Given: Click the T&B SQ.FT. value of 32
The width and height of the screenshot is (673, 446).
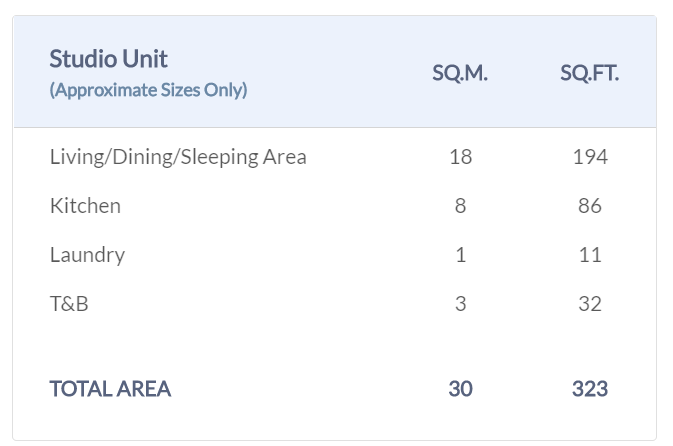Looking at the screenshot, I should coord(589,304).
